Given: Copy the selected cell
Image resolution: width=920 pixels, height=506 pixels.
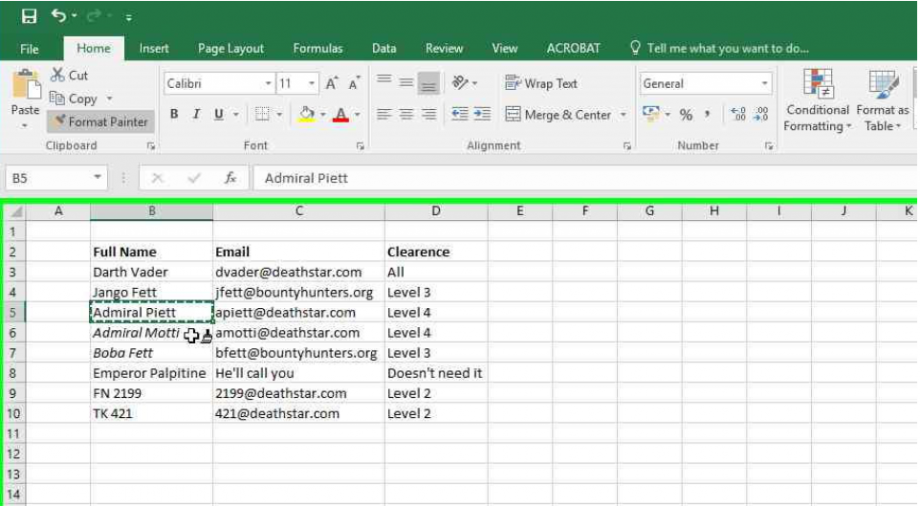Looking at the screenshot, I should coord(73,99).
